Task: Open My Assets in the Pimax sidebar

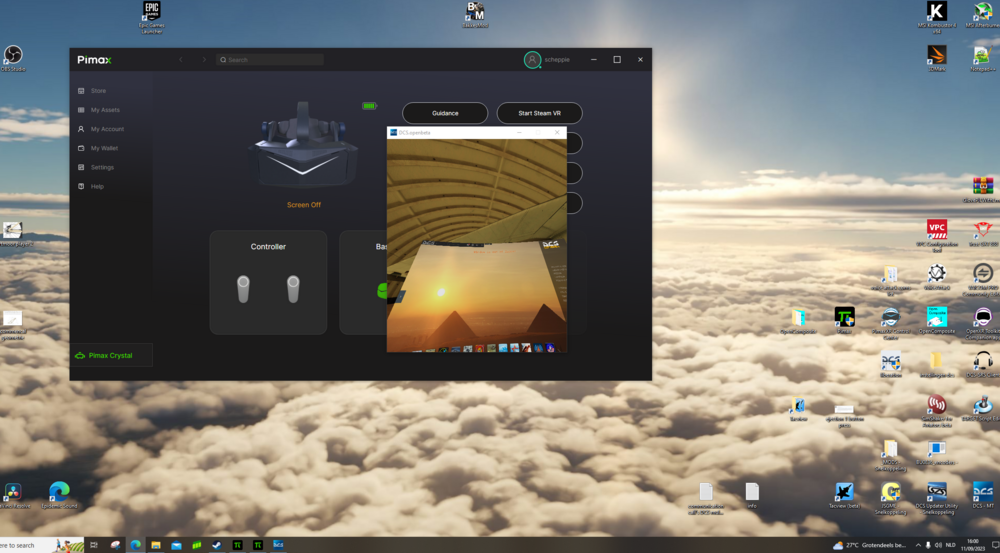Action: point(99,110)
